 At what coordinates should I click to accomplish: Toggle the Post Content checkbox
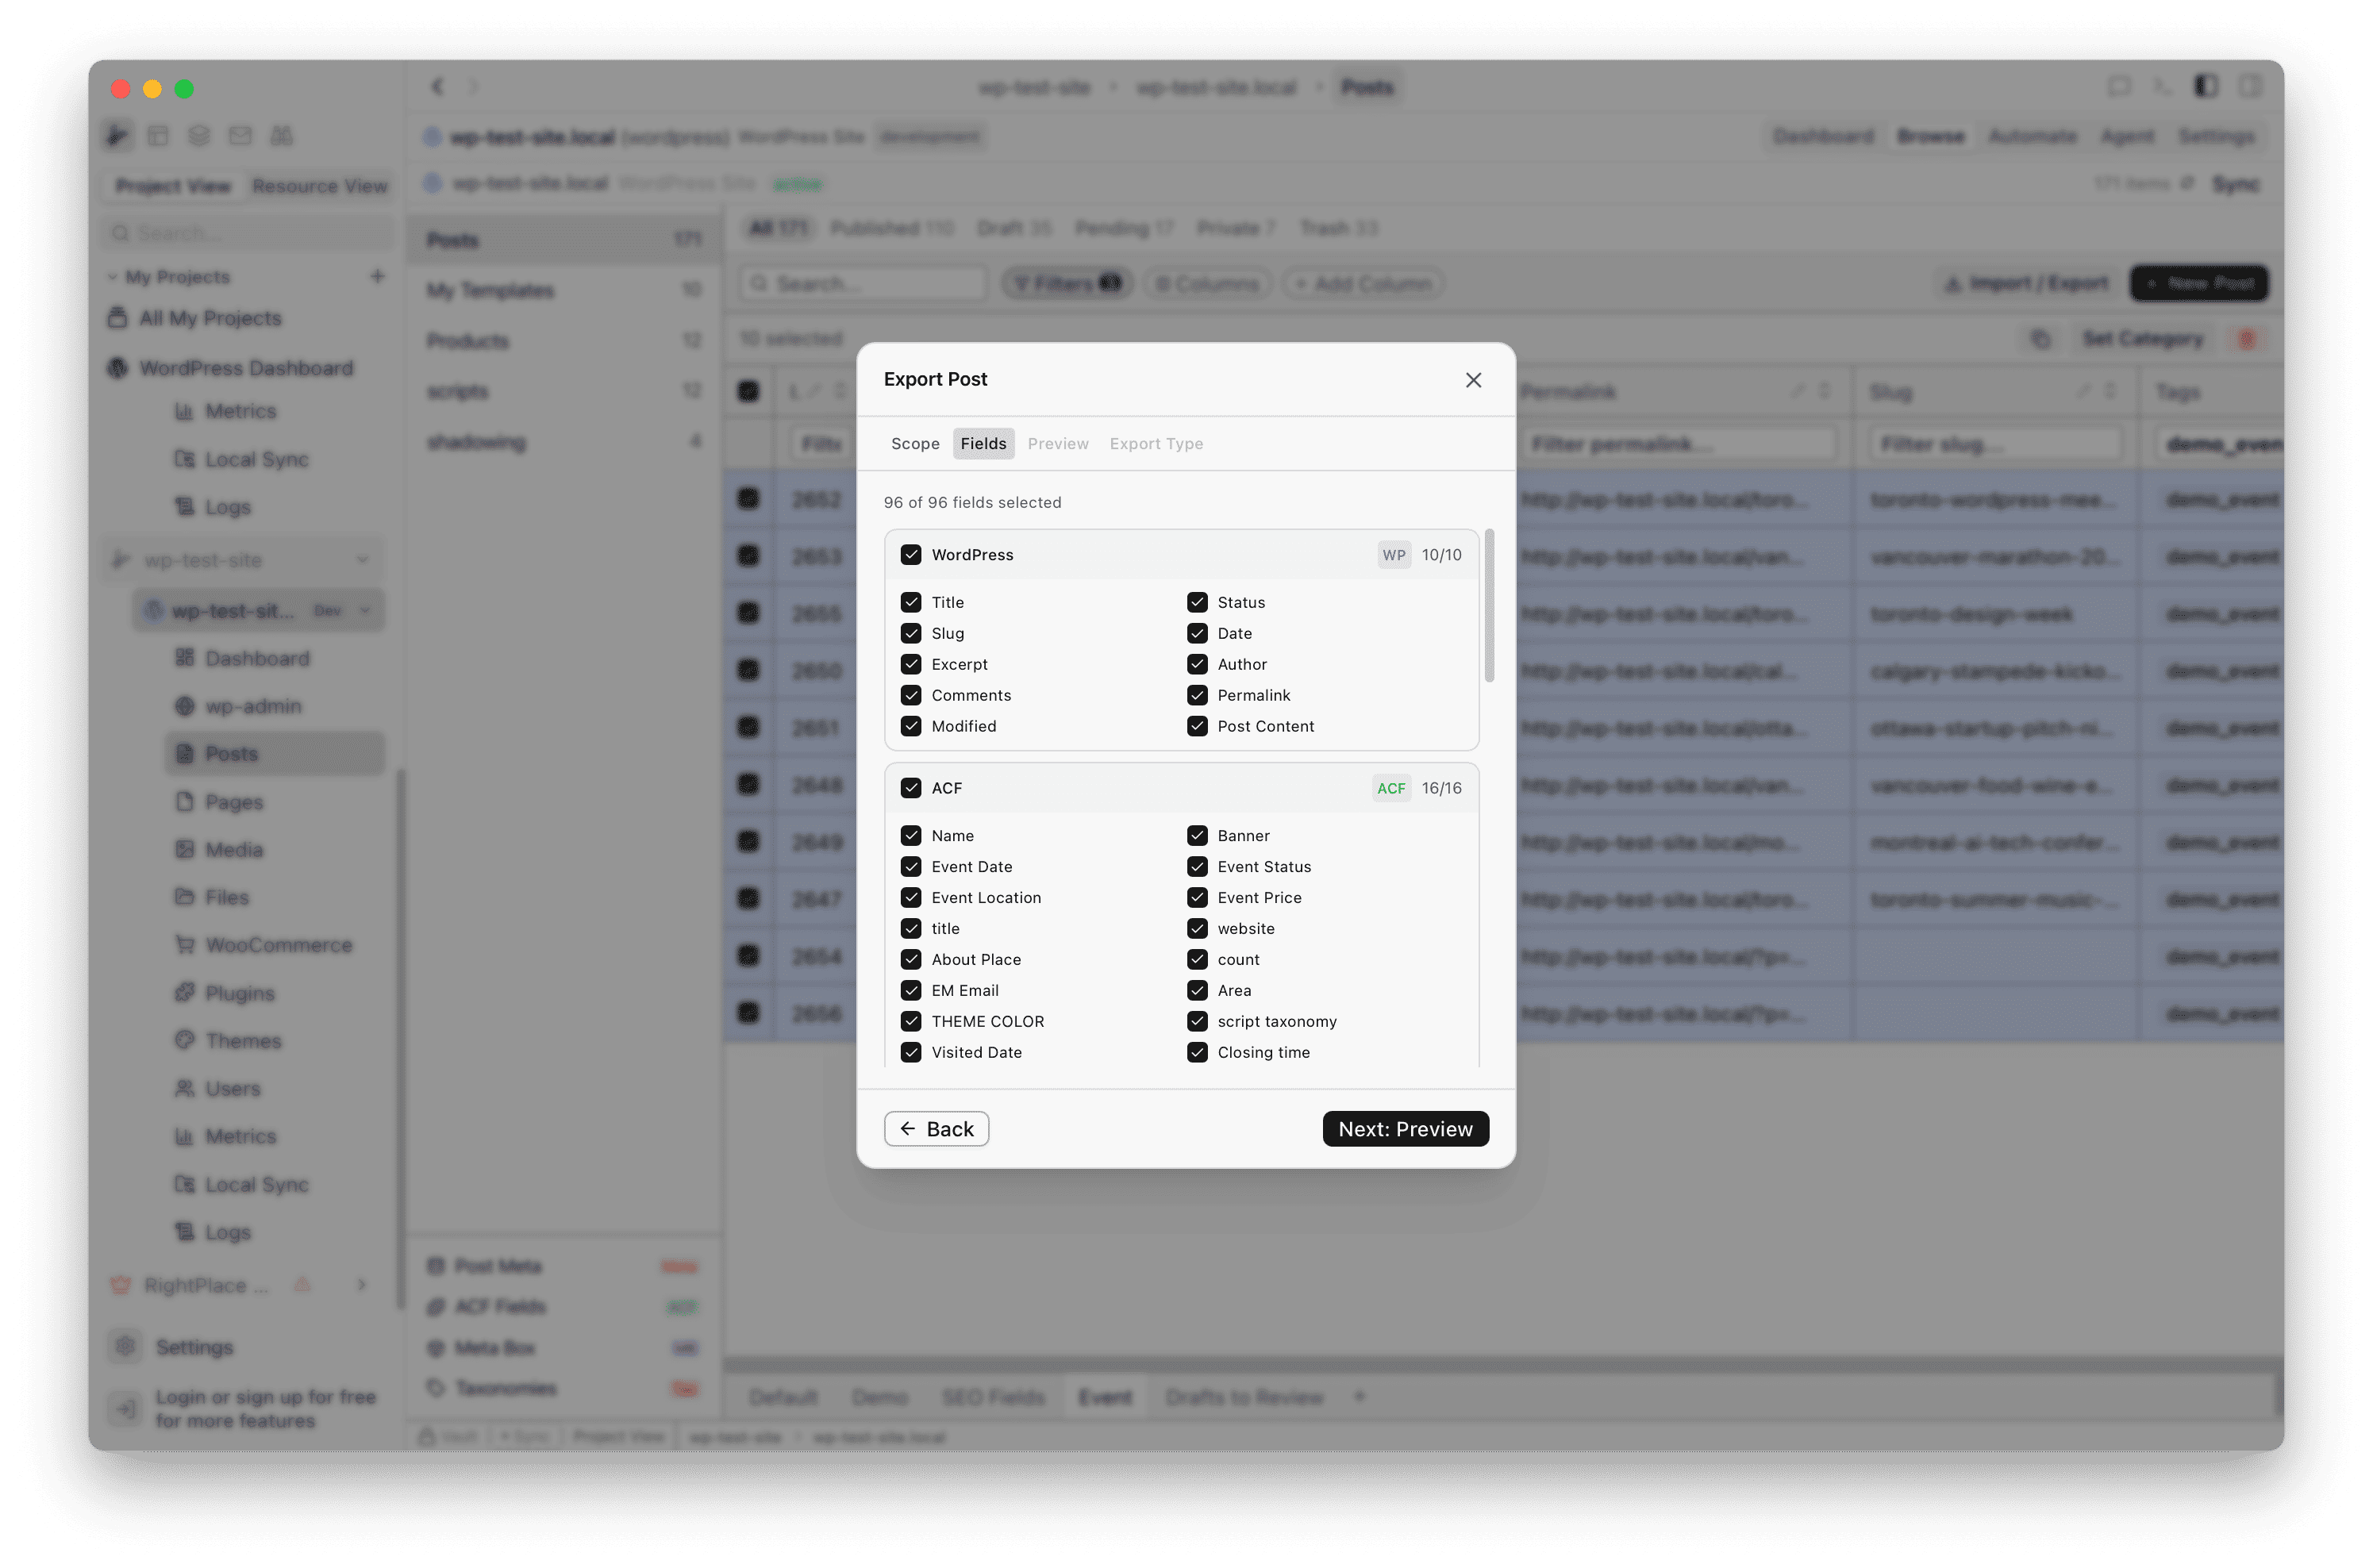click(x=1197, y=726)
